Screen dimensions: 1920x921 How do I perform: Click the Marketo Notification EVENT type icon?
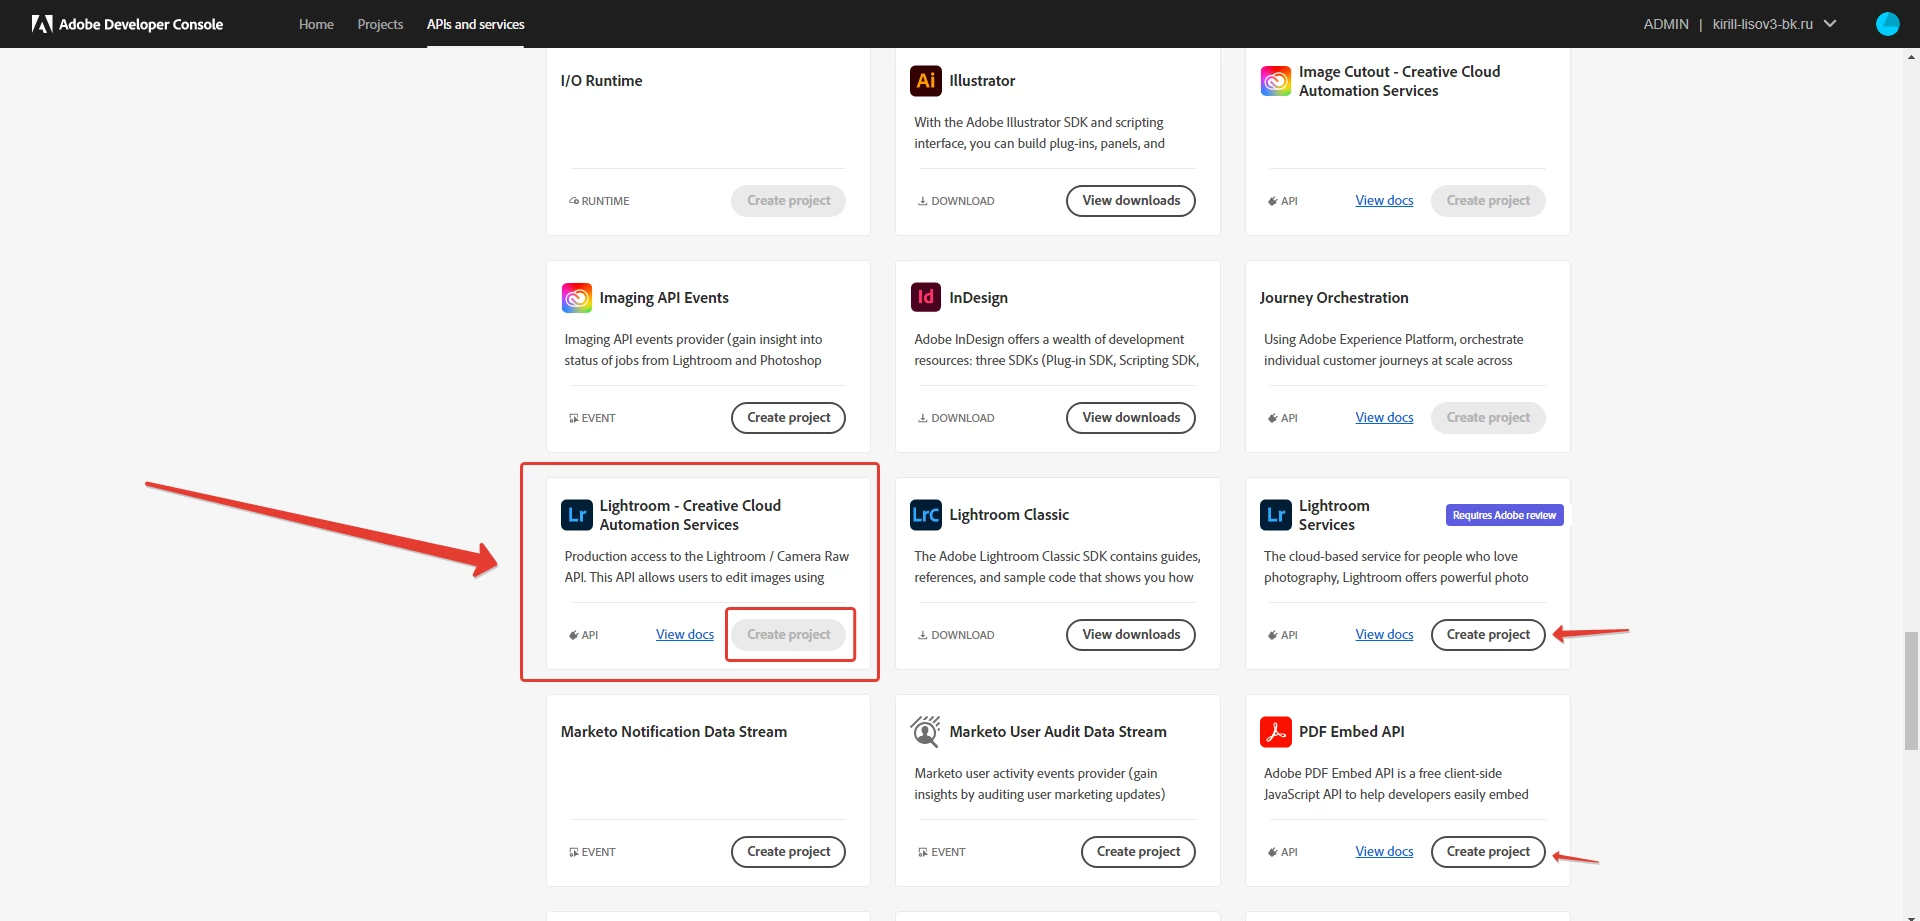(574, 852)
